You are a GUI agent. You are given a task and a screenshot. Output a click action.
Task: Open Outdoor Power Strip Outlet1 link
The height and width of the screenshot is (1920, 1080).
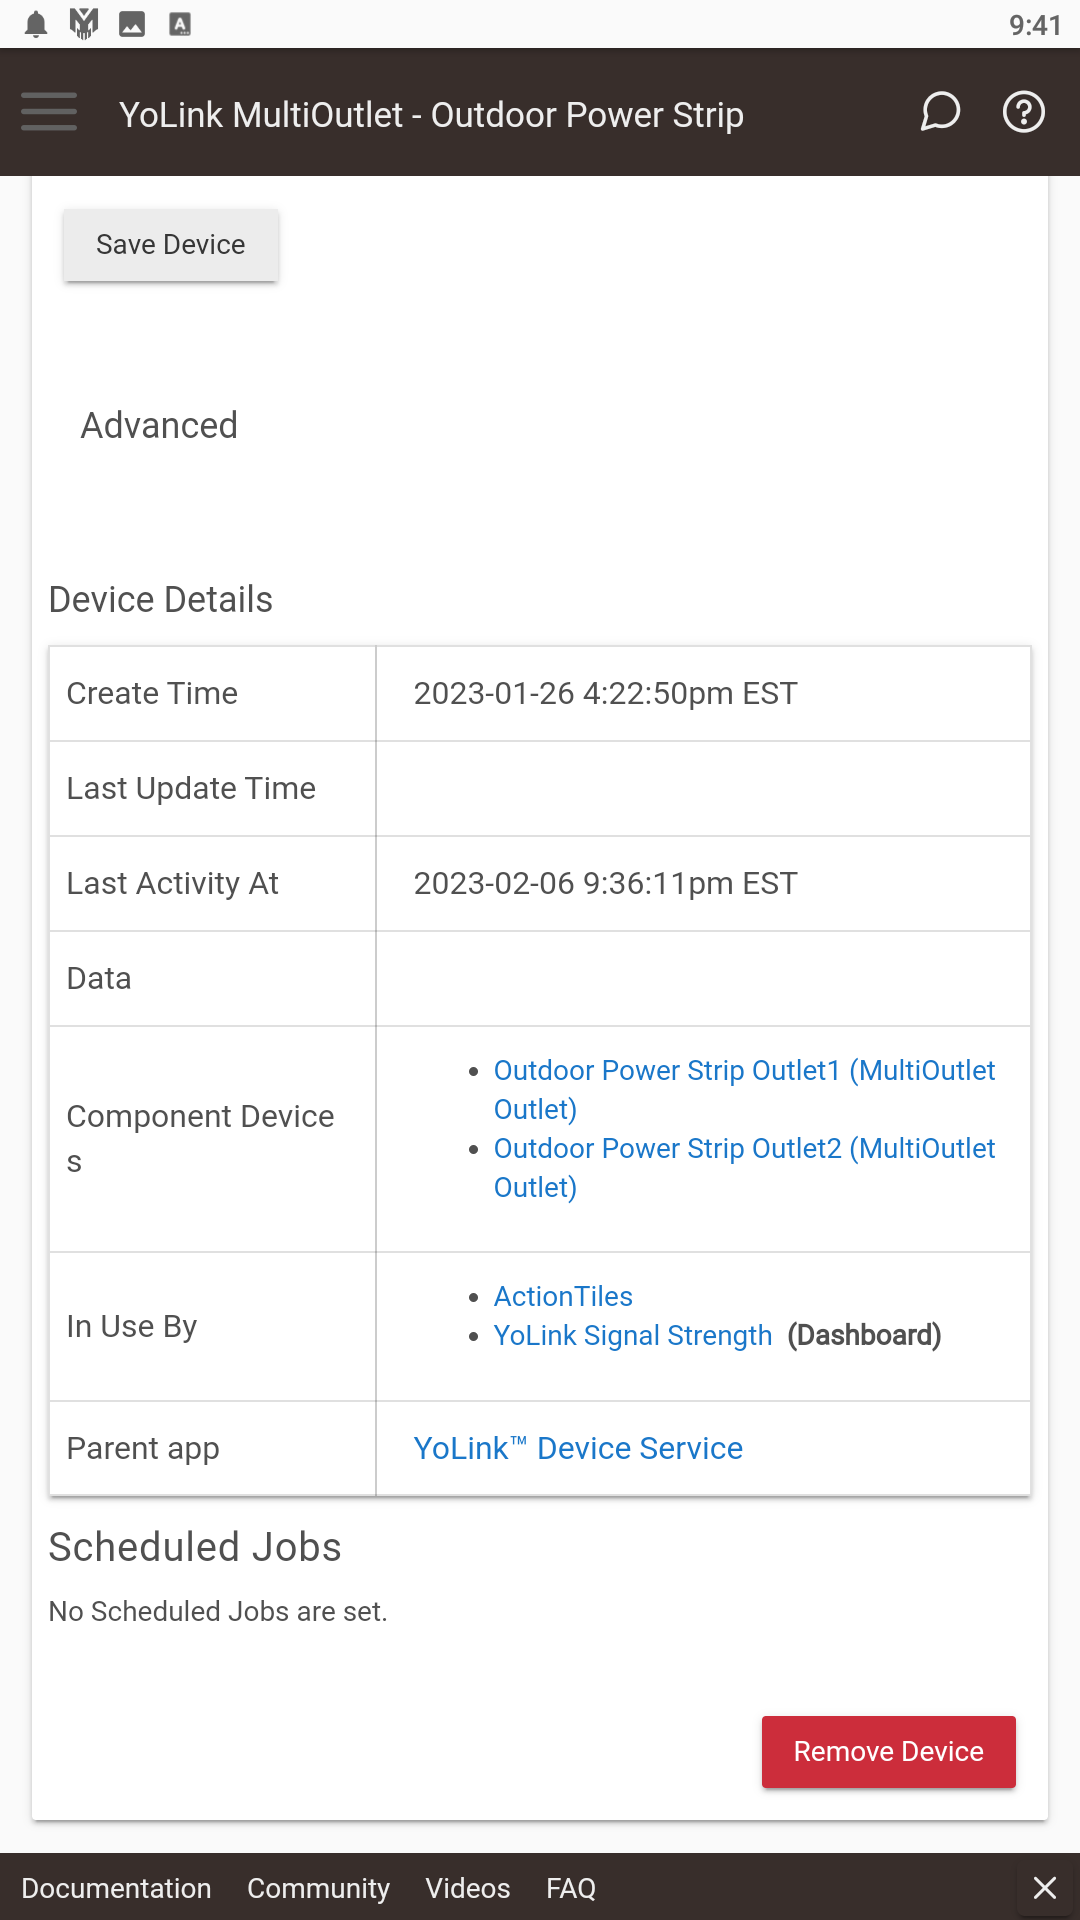(744, 1090)
